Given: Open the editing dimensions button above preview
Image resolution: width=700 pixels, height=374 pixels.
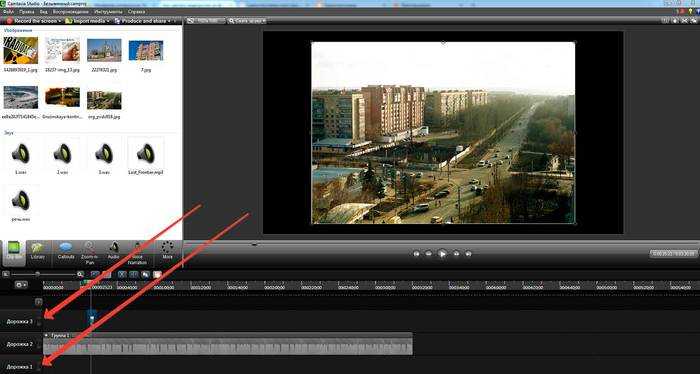Looking at the screenshot, I should click(x=205, y=21).
